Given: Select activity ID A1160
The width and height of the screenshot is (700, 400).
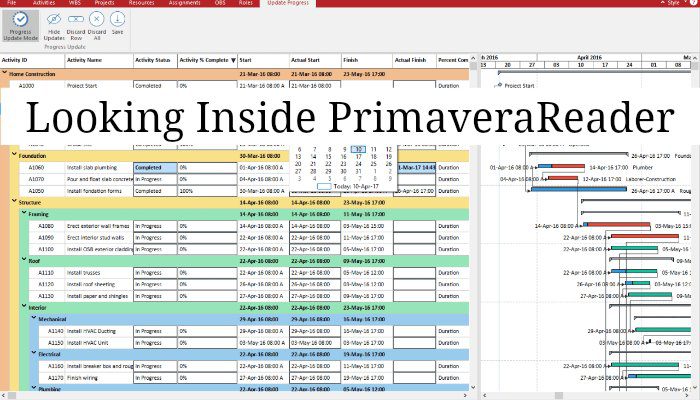Looking at the screenshot, I should click(x=56, y=366).
